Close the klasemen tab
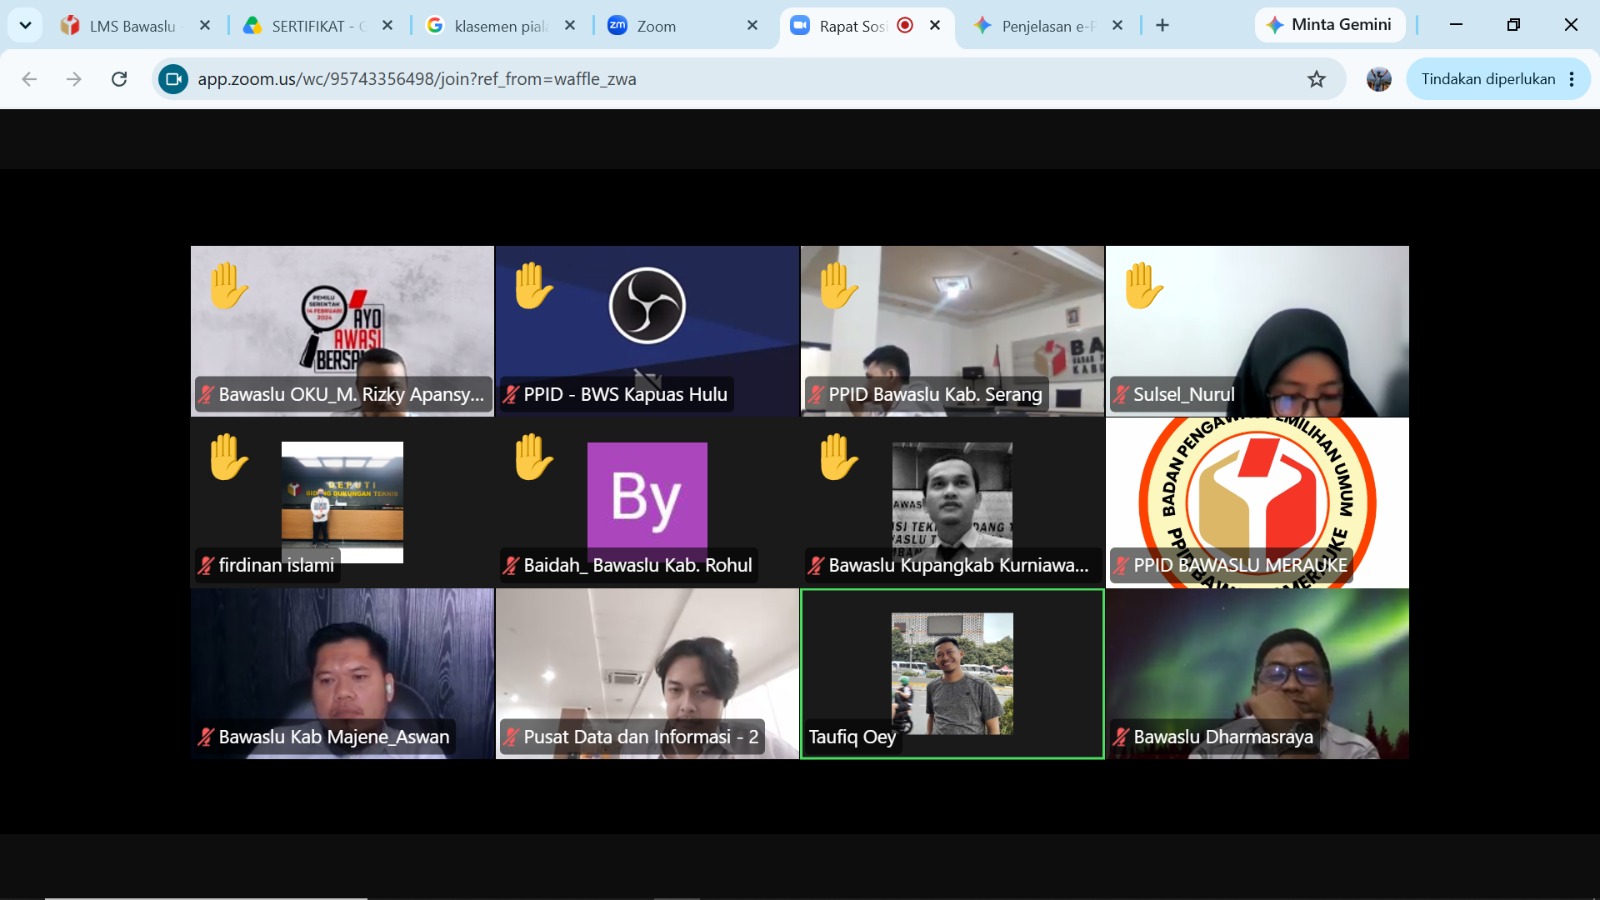Image resolution: width=1600 pixels, height=900 pixels. [570, 26]
